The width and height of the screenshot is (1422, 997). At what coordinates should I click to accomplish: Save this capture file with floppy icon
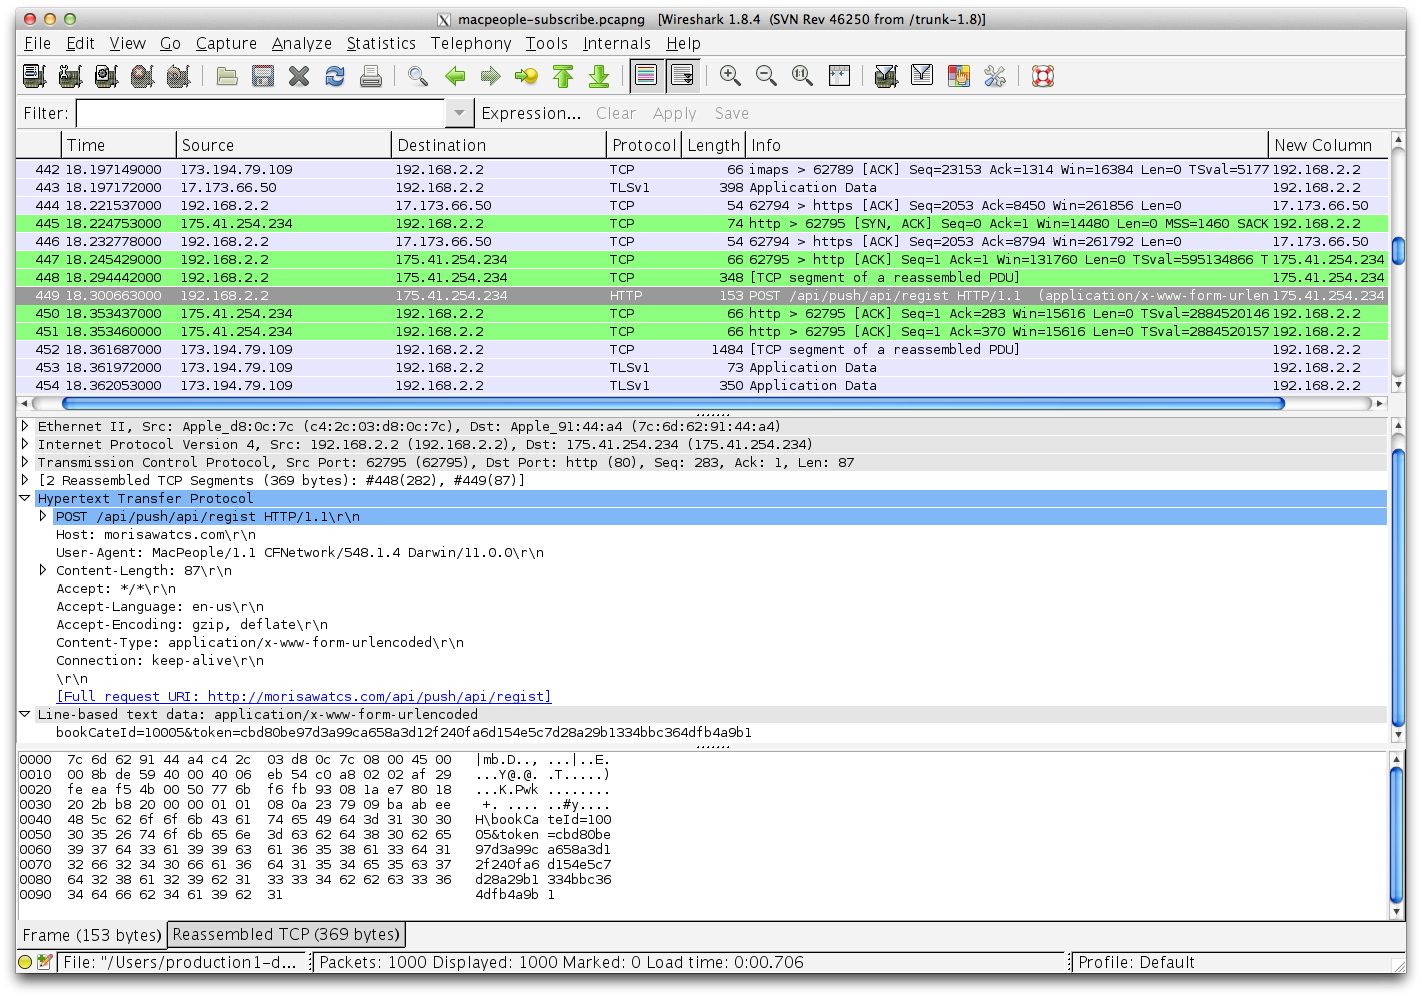tap(263, 76)
